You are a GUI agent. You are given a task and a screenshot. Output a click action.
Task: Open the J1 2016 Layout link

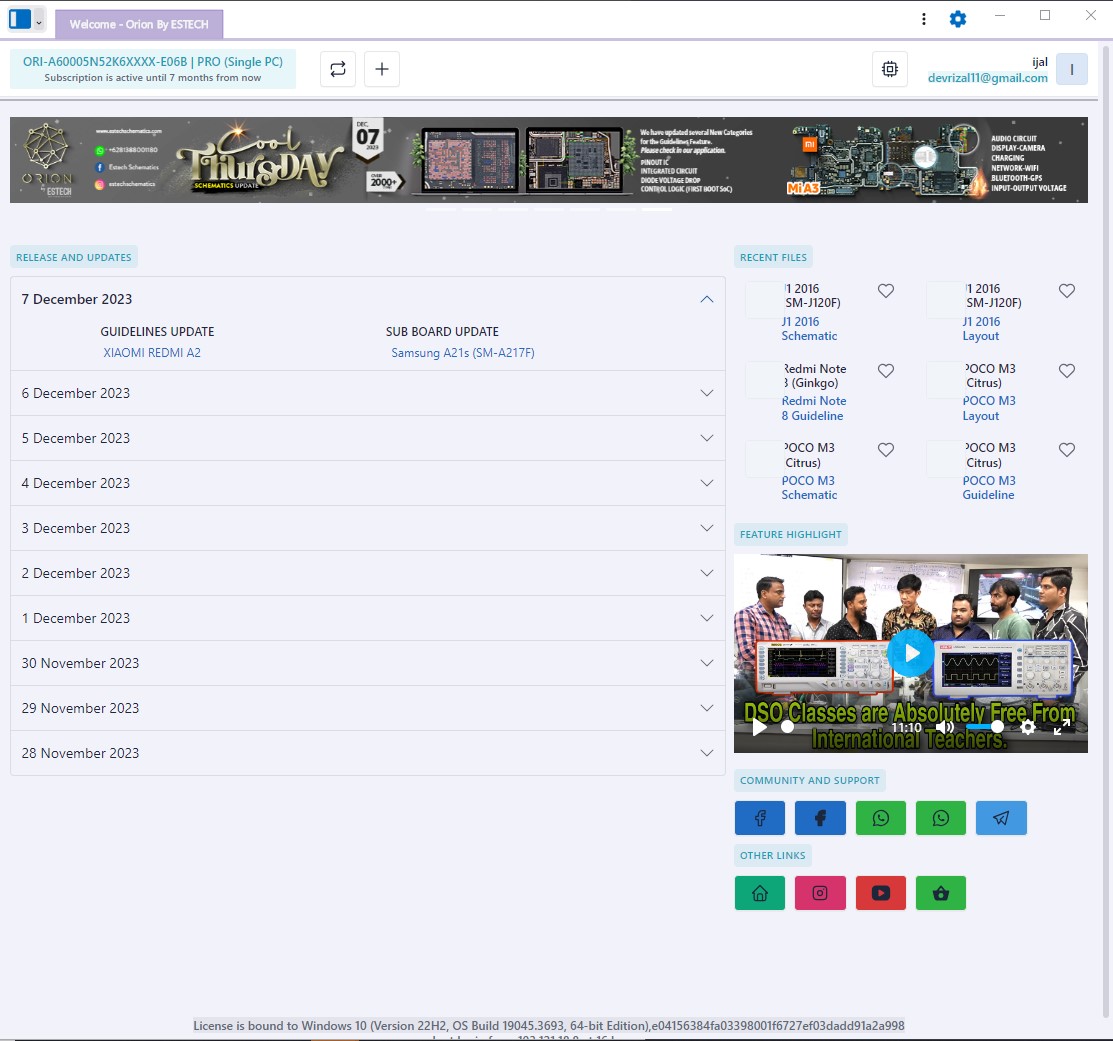(981, 329)
